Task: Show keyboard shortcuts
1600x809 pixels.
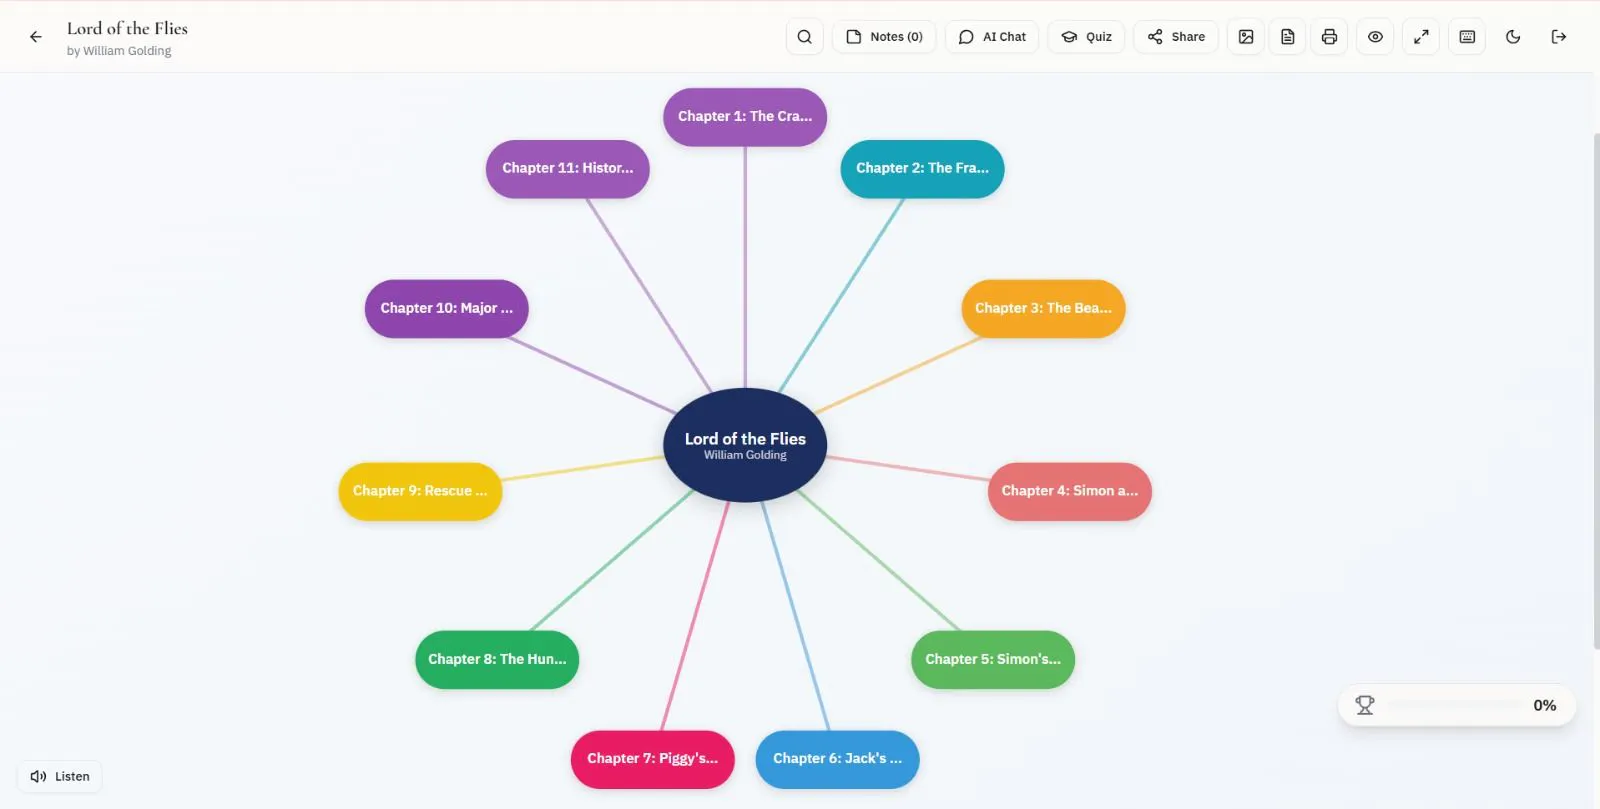Action: [x=1467, y=37]
